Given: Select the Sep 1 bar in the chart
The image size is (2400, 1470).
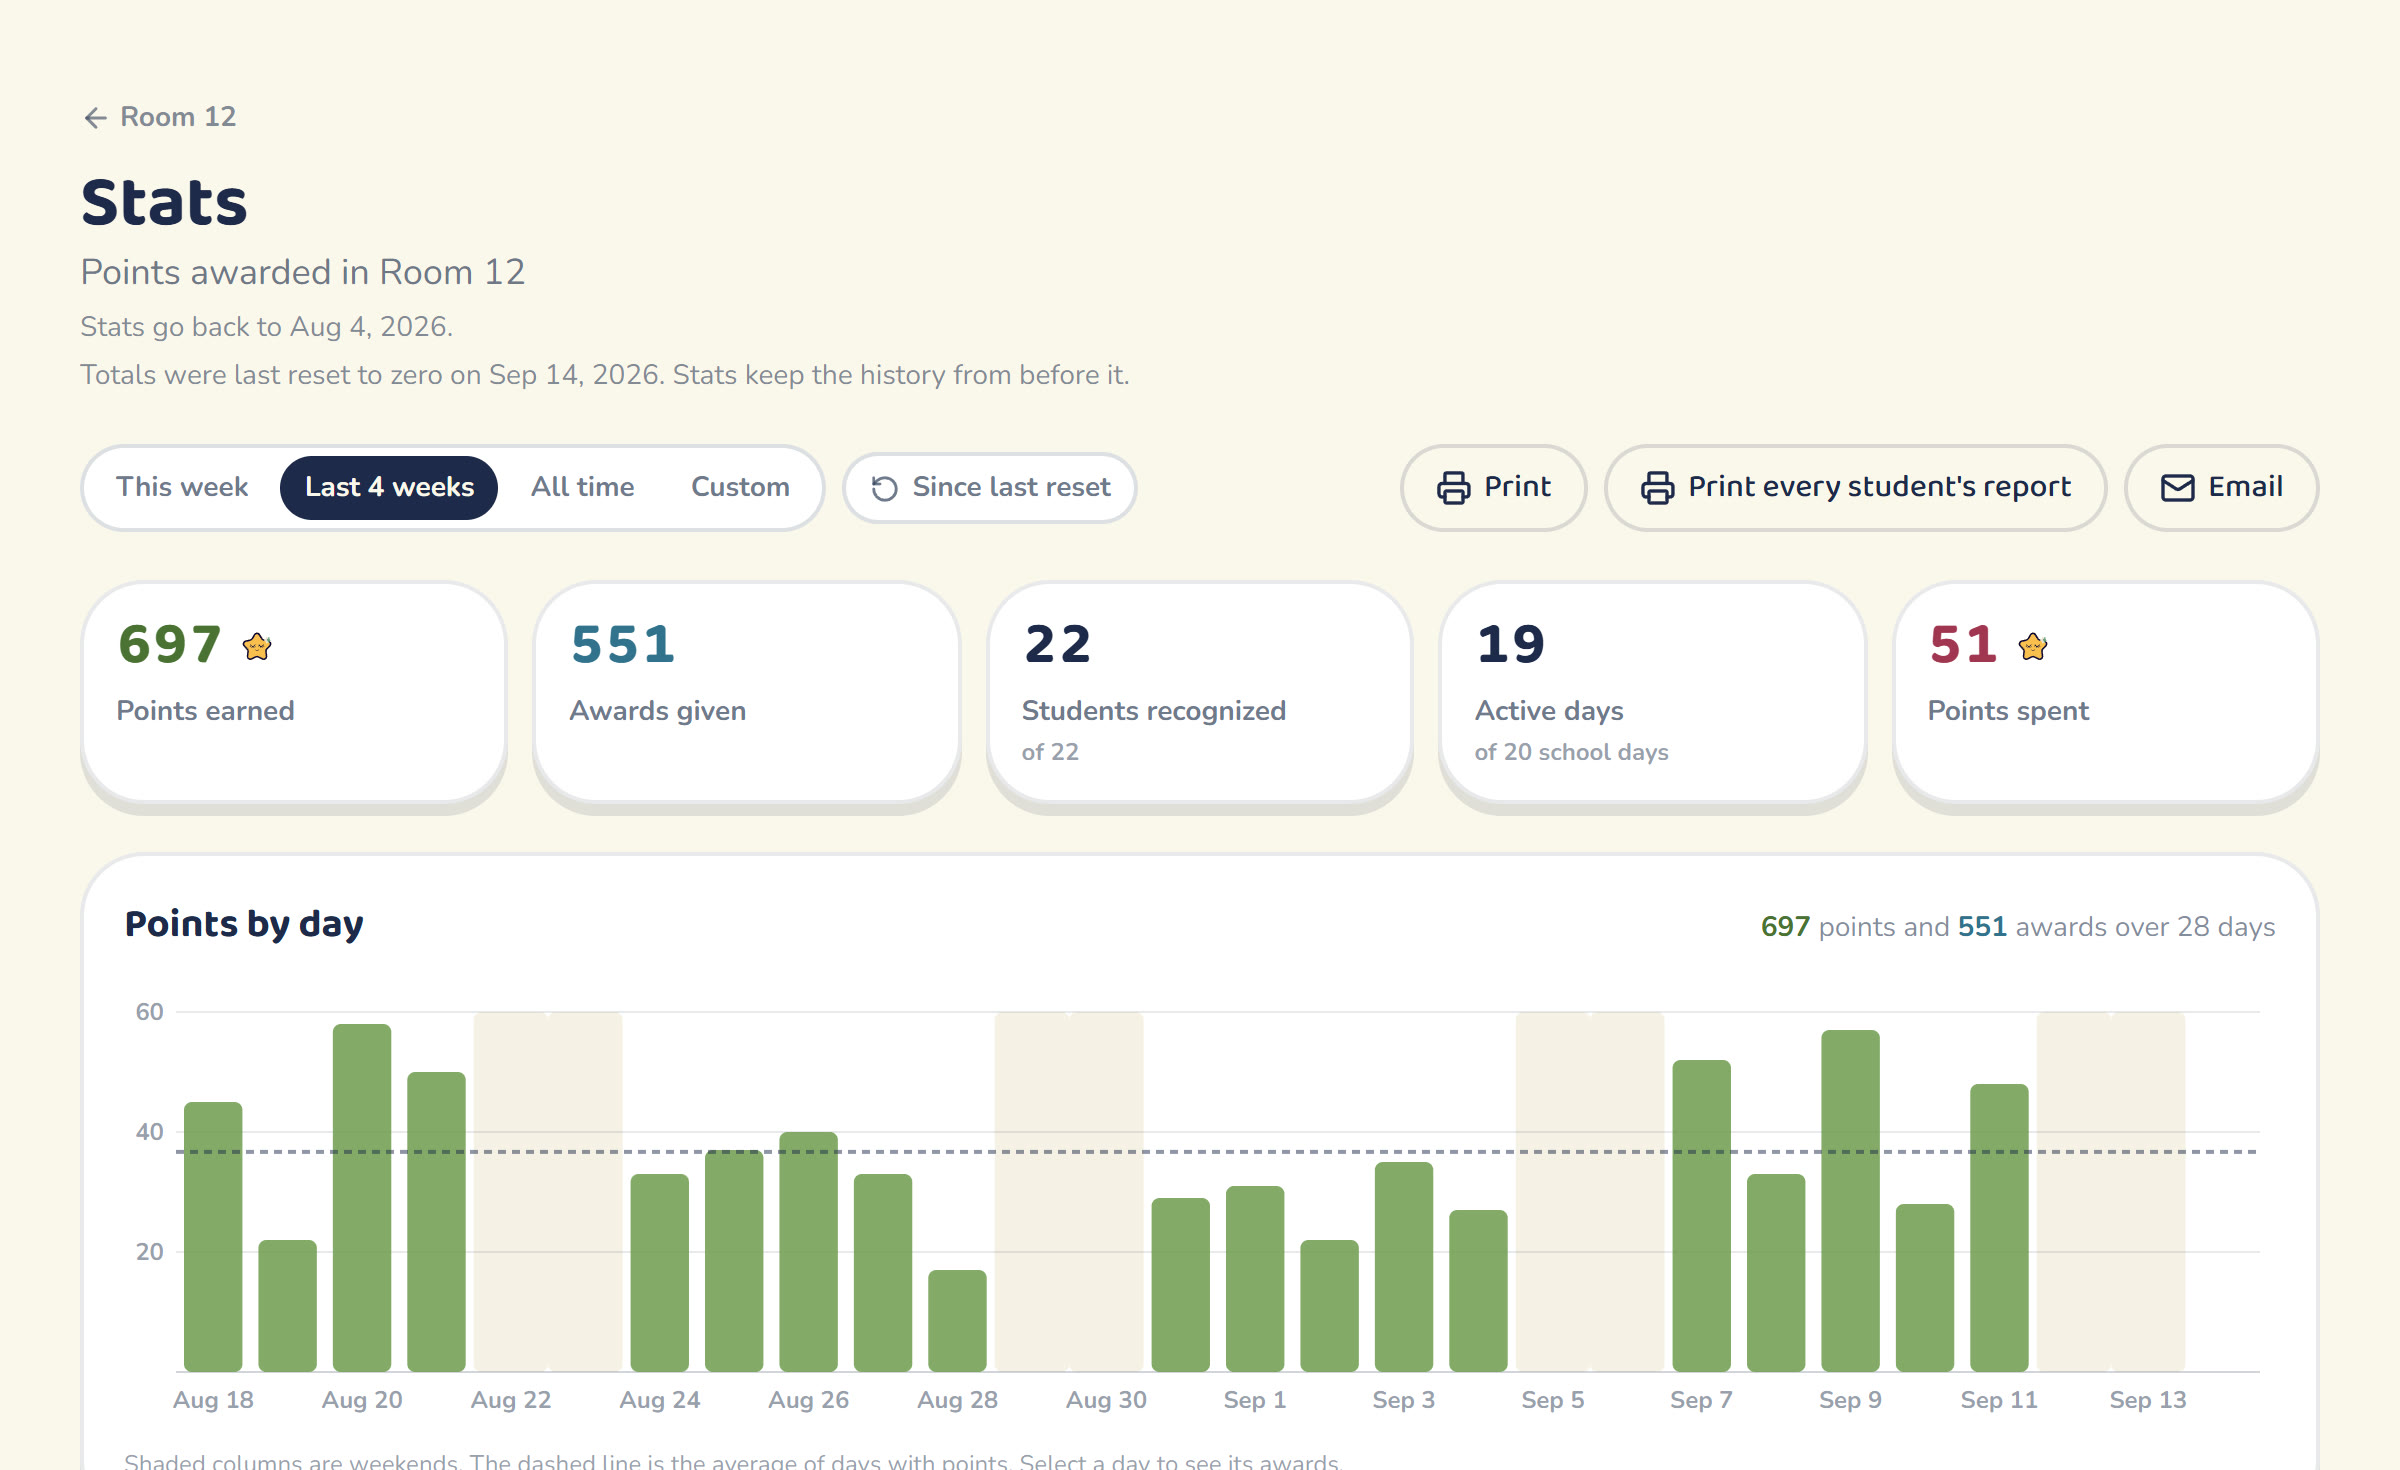Looking at the screenshot, I should [x=1255, y=1279].
